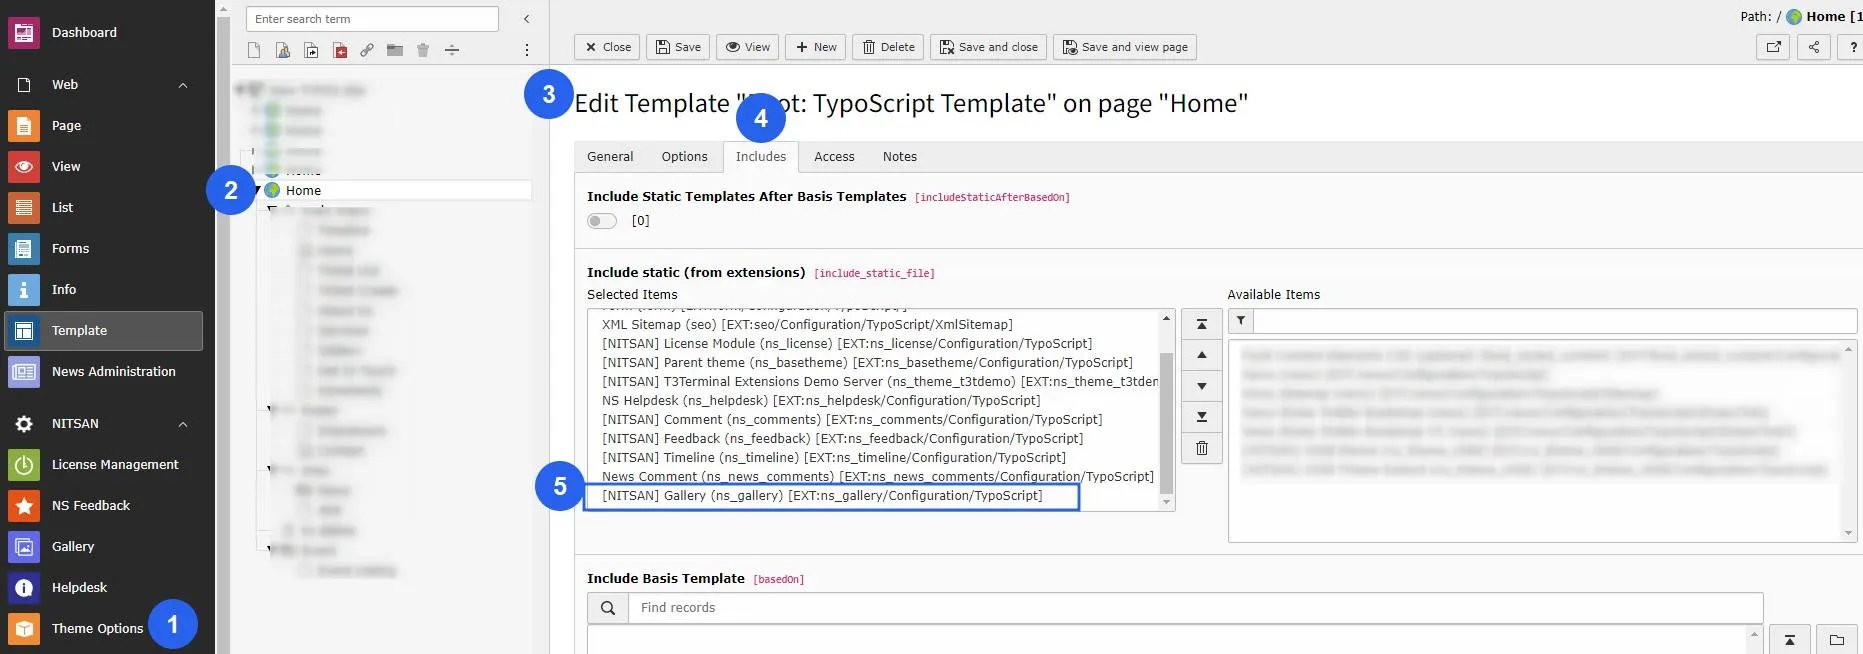Open the page tree three-dot options menu
Image resolution: width=1863 pixels, height=654 pixels.
point(527,50)
